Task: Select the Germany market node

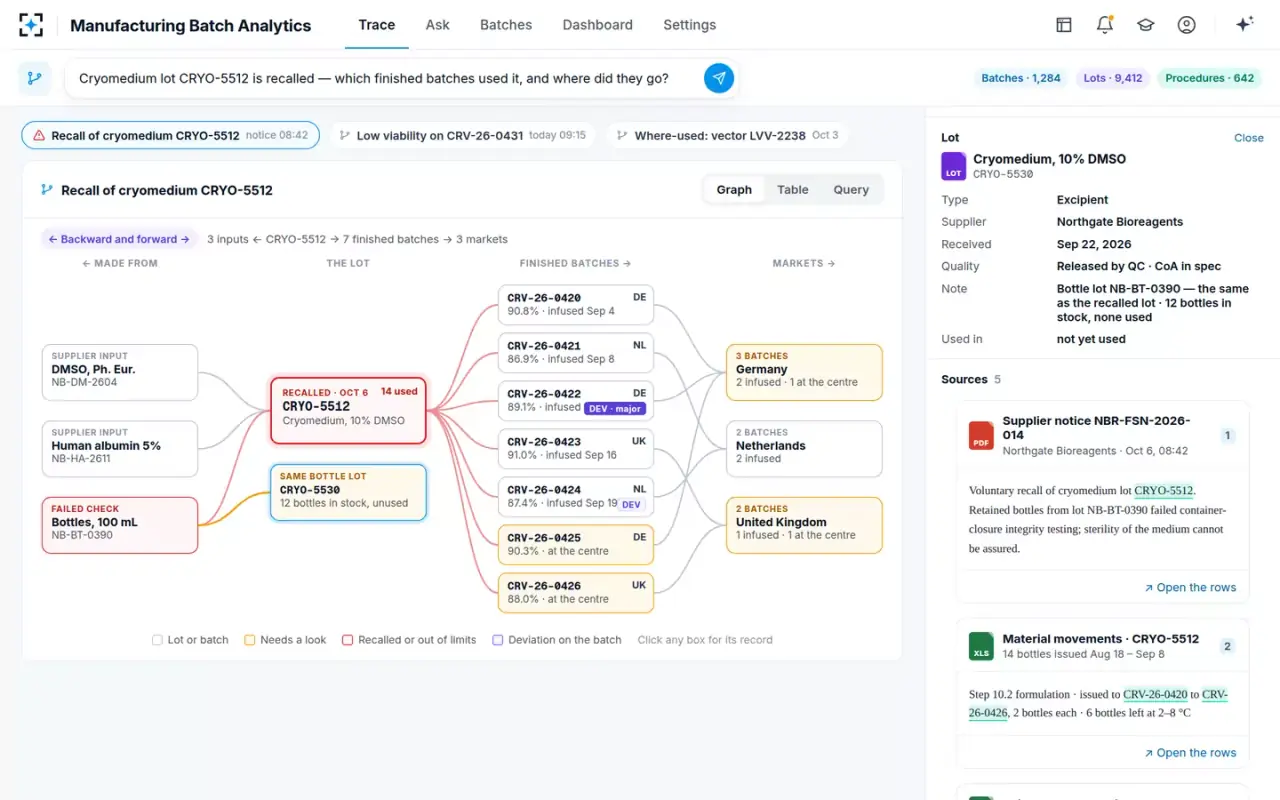Action: tap(804, 372)
